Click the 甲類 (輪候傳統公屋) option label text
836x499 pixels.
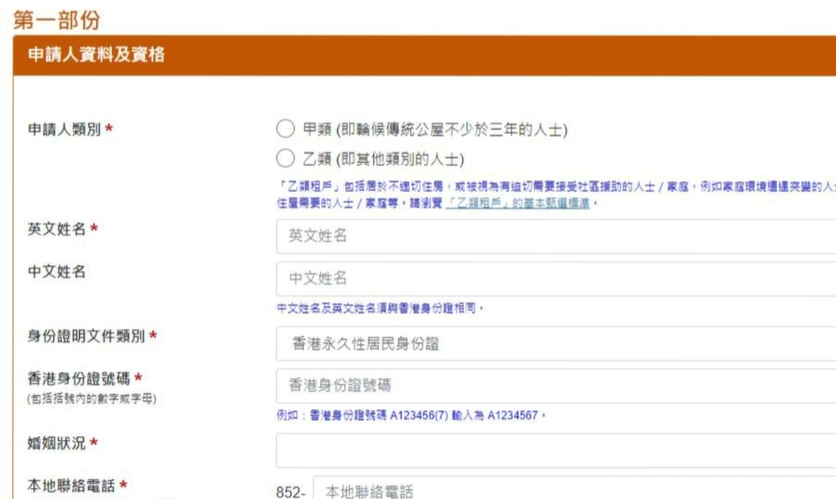pyautogui.click(x=435, y=130)
